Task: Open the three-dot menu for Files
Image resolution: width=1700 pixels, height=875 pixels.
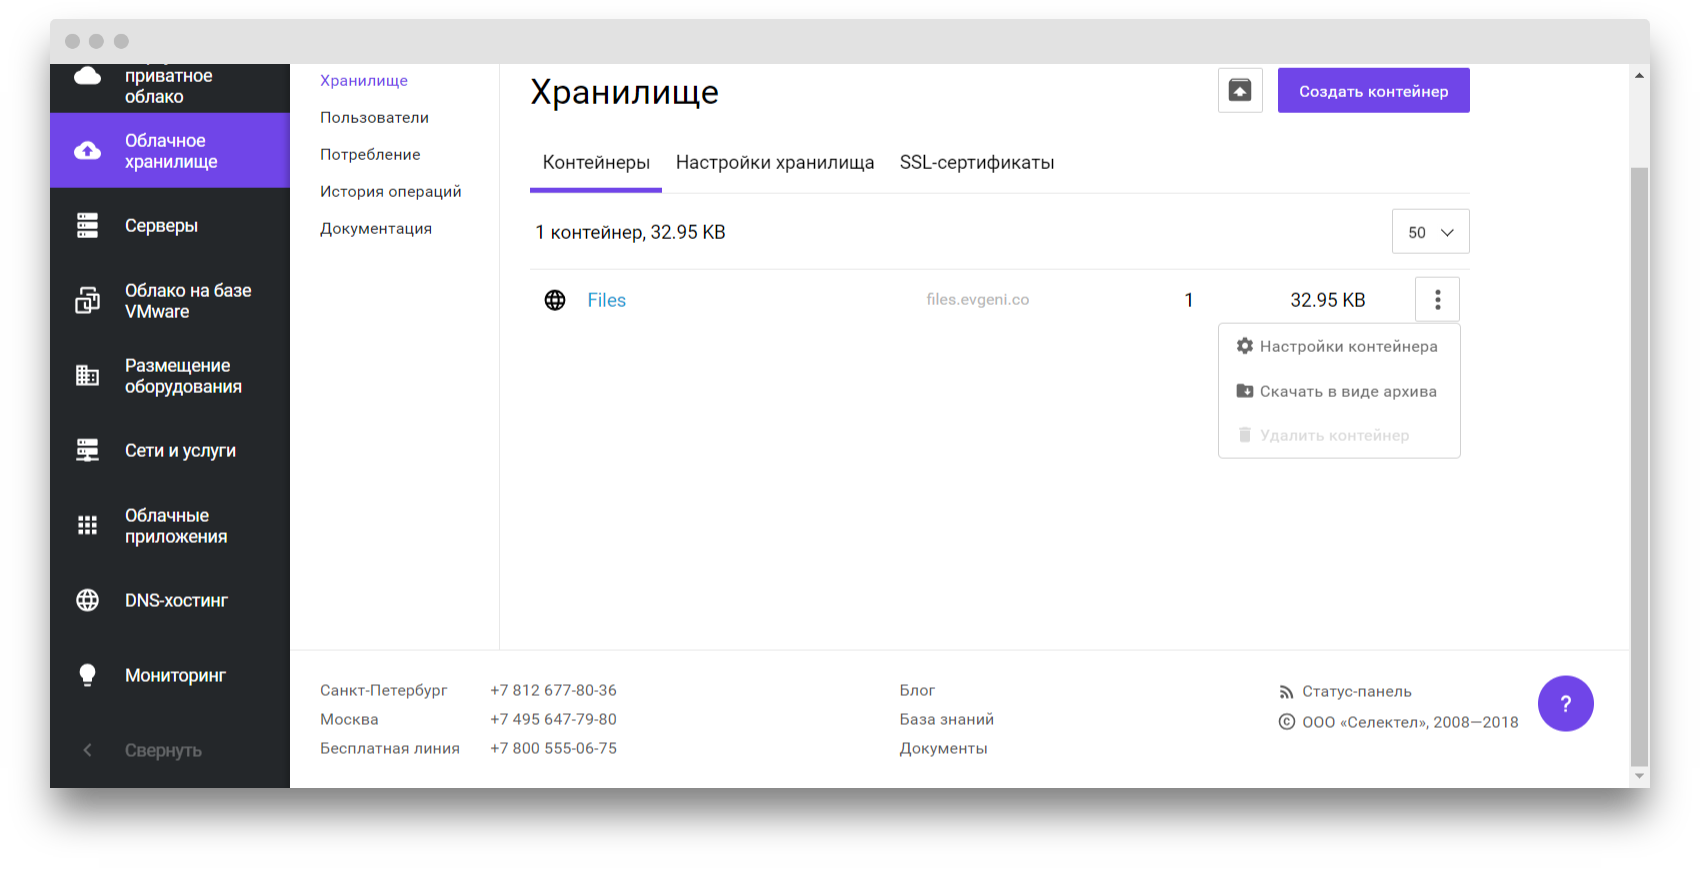Action: [1438, 300]
